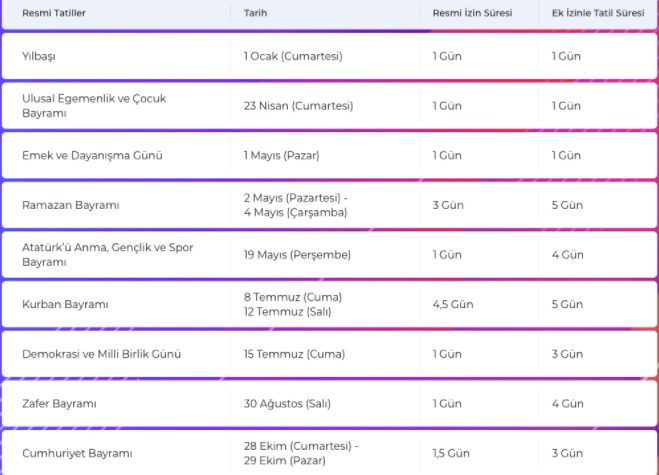The height and width of the screenshot is (475, 659).
Task: Select the Ramazan Bayramı holiday name
Action: point(71,205)
